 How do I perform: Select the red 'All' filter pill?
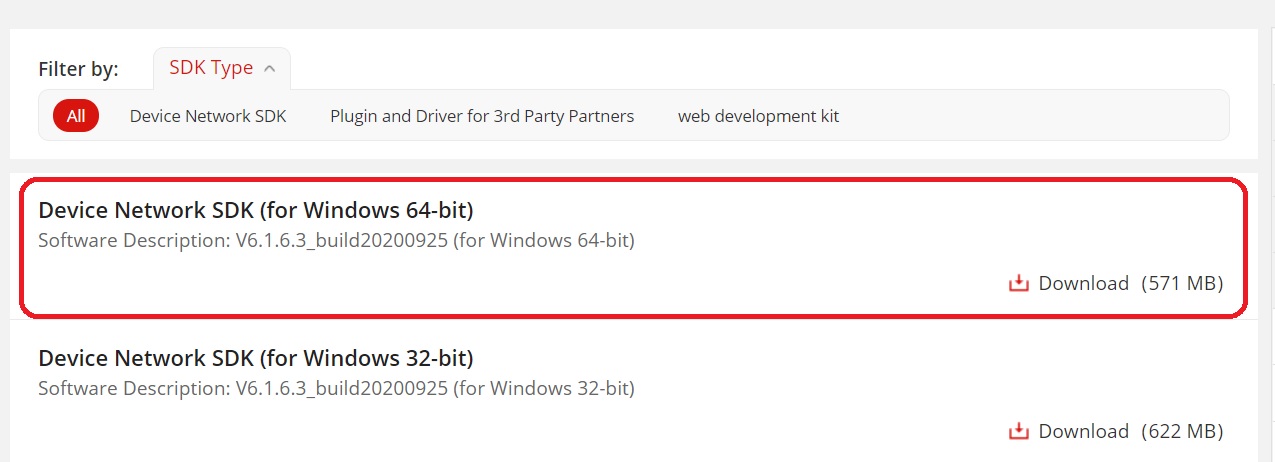point(76,116)
